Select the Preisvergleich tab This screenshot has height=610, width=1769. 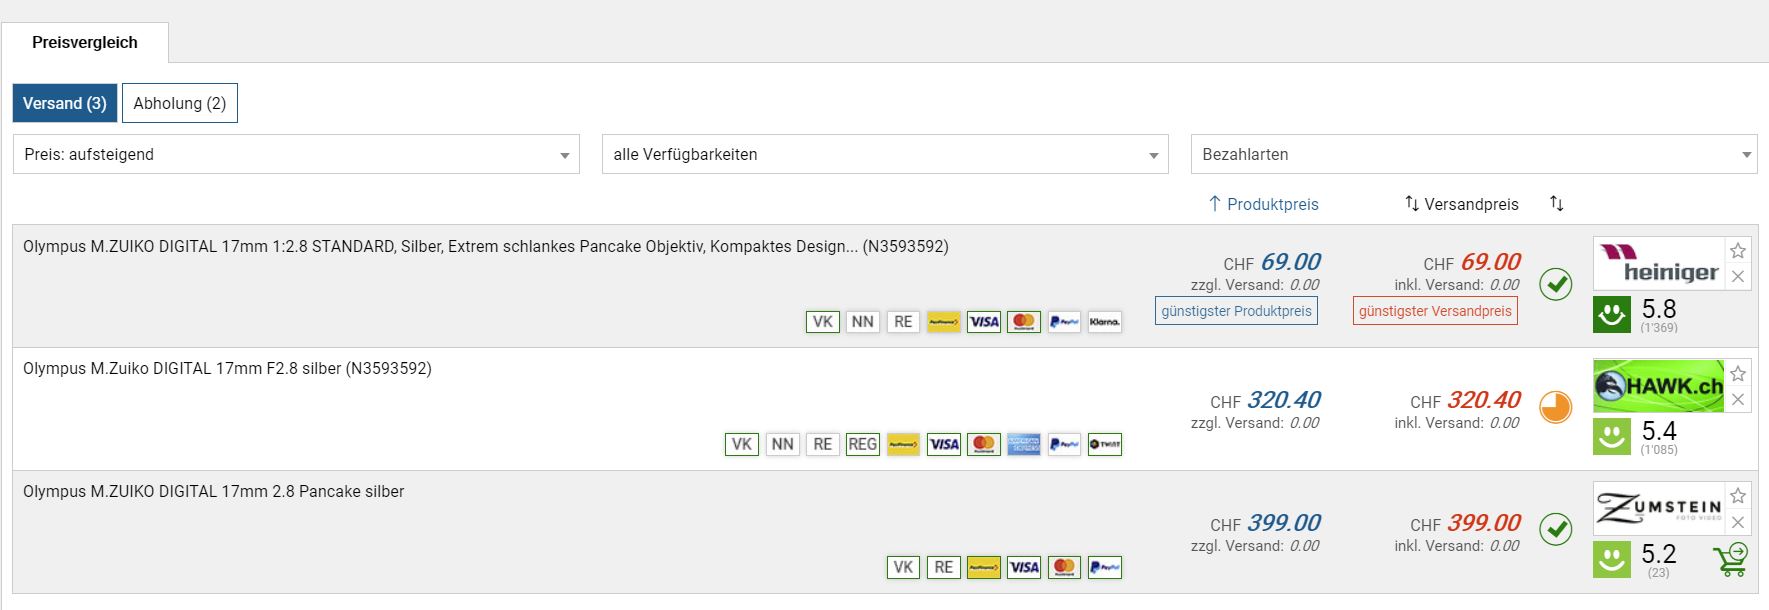85,43
